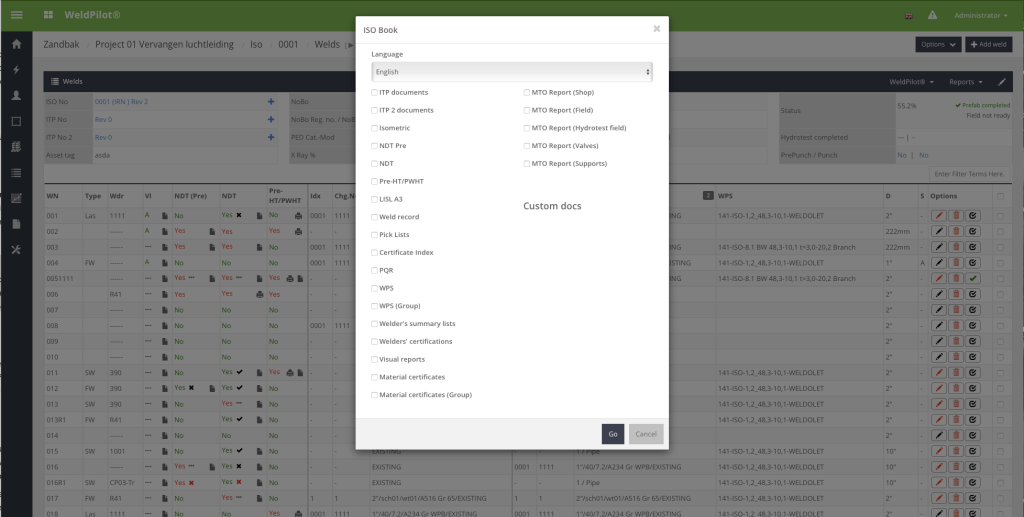Click the lightning bolt sidebar icon

(16, 70)
